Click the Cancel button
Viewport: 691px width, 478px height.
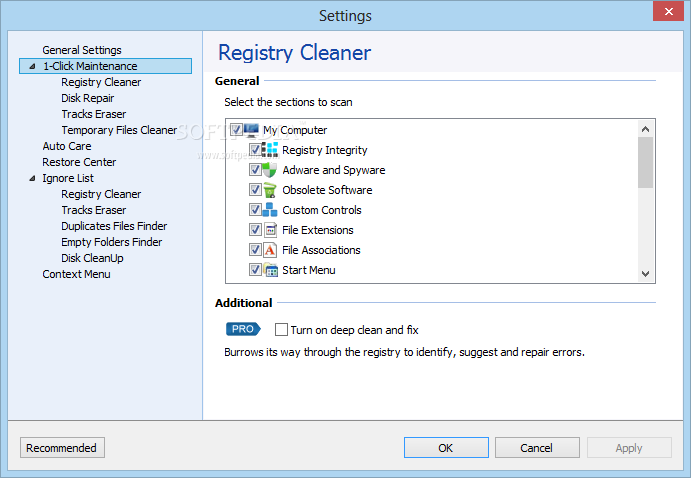point(537,448)
